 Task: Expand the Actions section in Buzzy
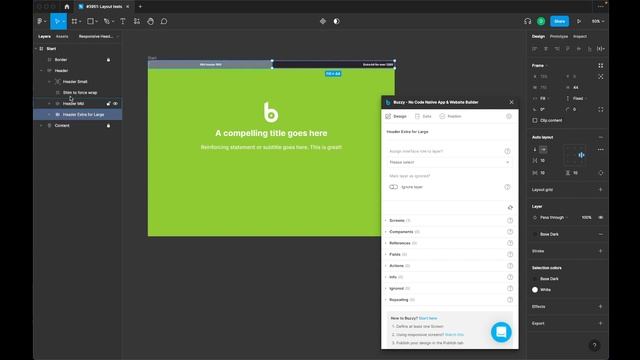386,266
